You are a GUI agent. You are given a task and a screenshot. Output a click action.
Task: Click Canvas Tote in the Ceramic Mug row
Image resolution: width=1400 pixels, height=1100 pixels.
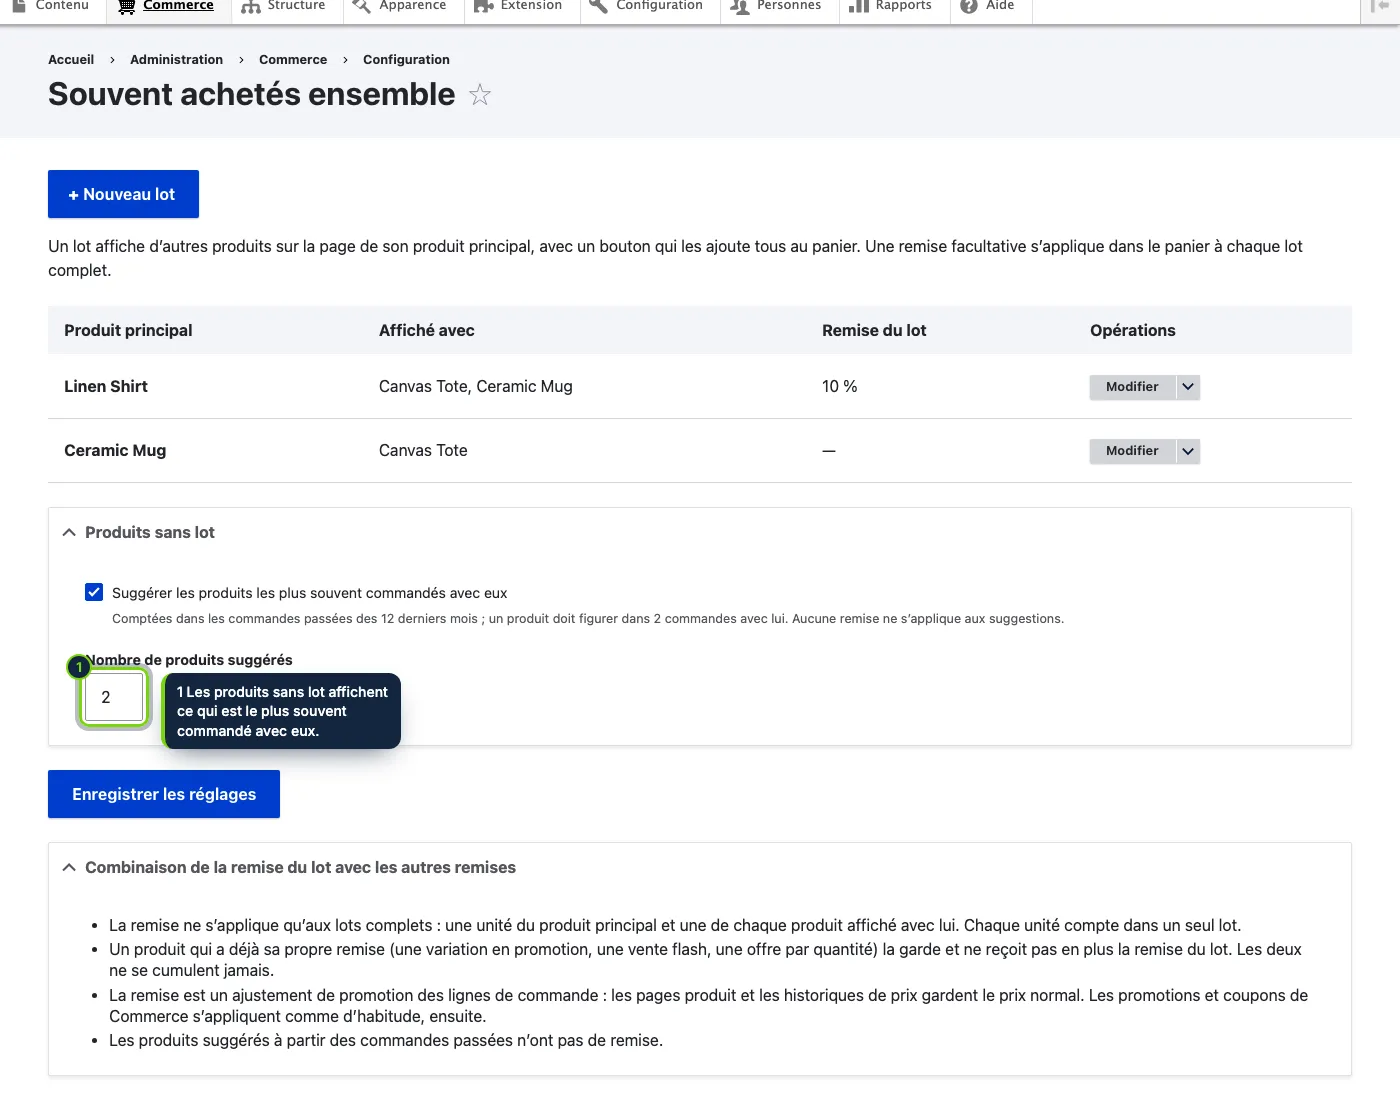coord(423,451)
